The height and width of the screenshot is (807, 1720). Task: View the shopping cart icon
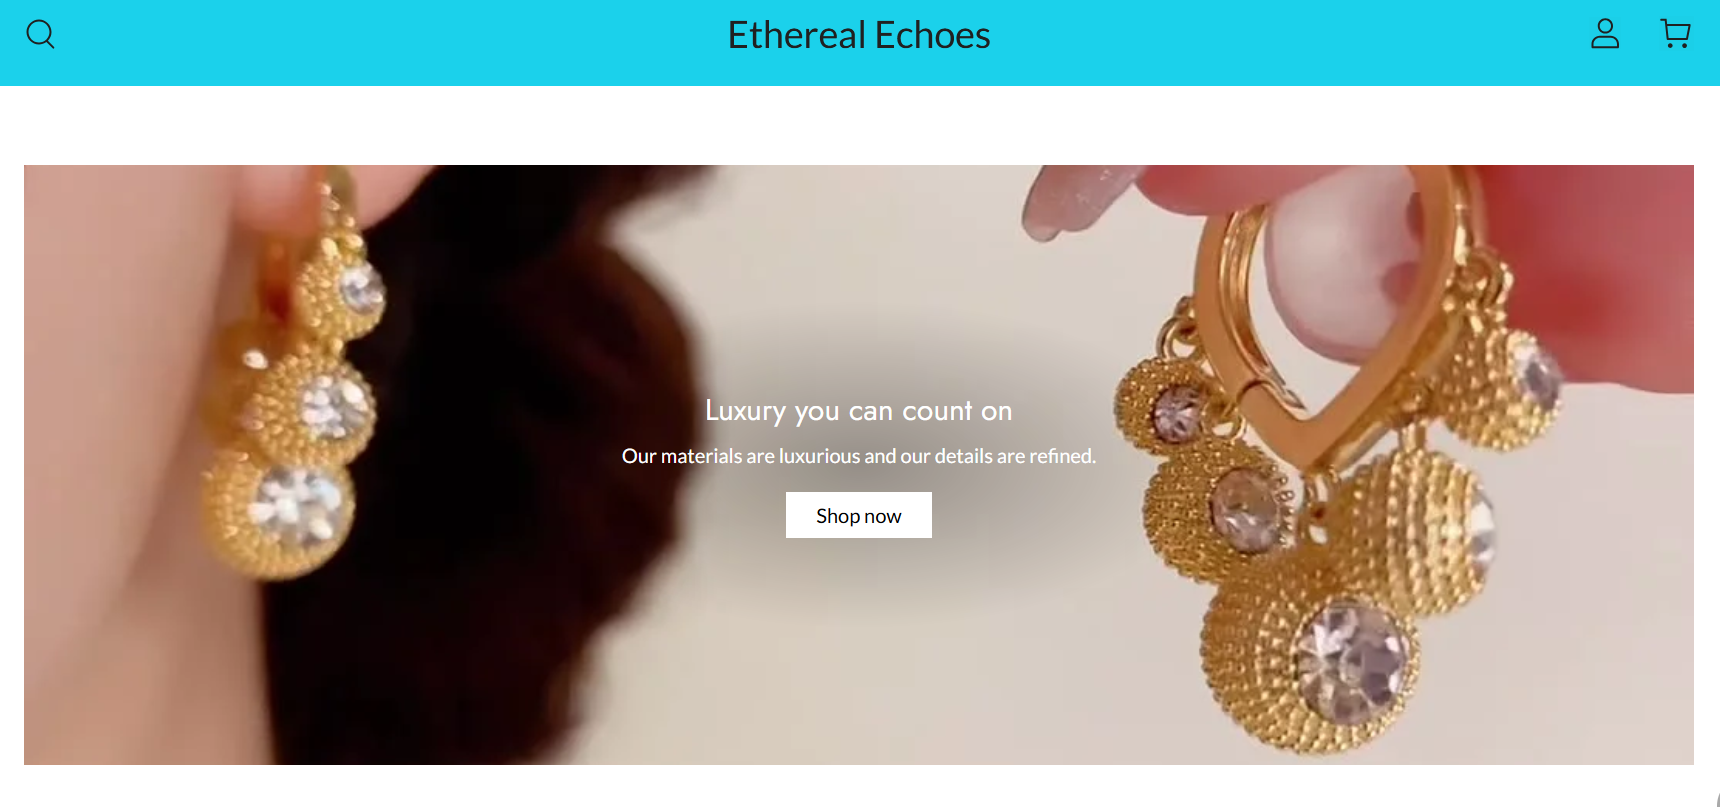coord(1675,34)
